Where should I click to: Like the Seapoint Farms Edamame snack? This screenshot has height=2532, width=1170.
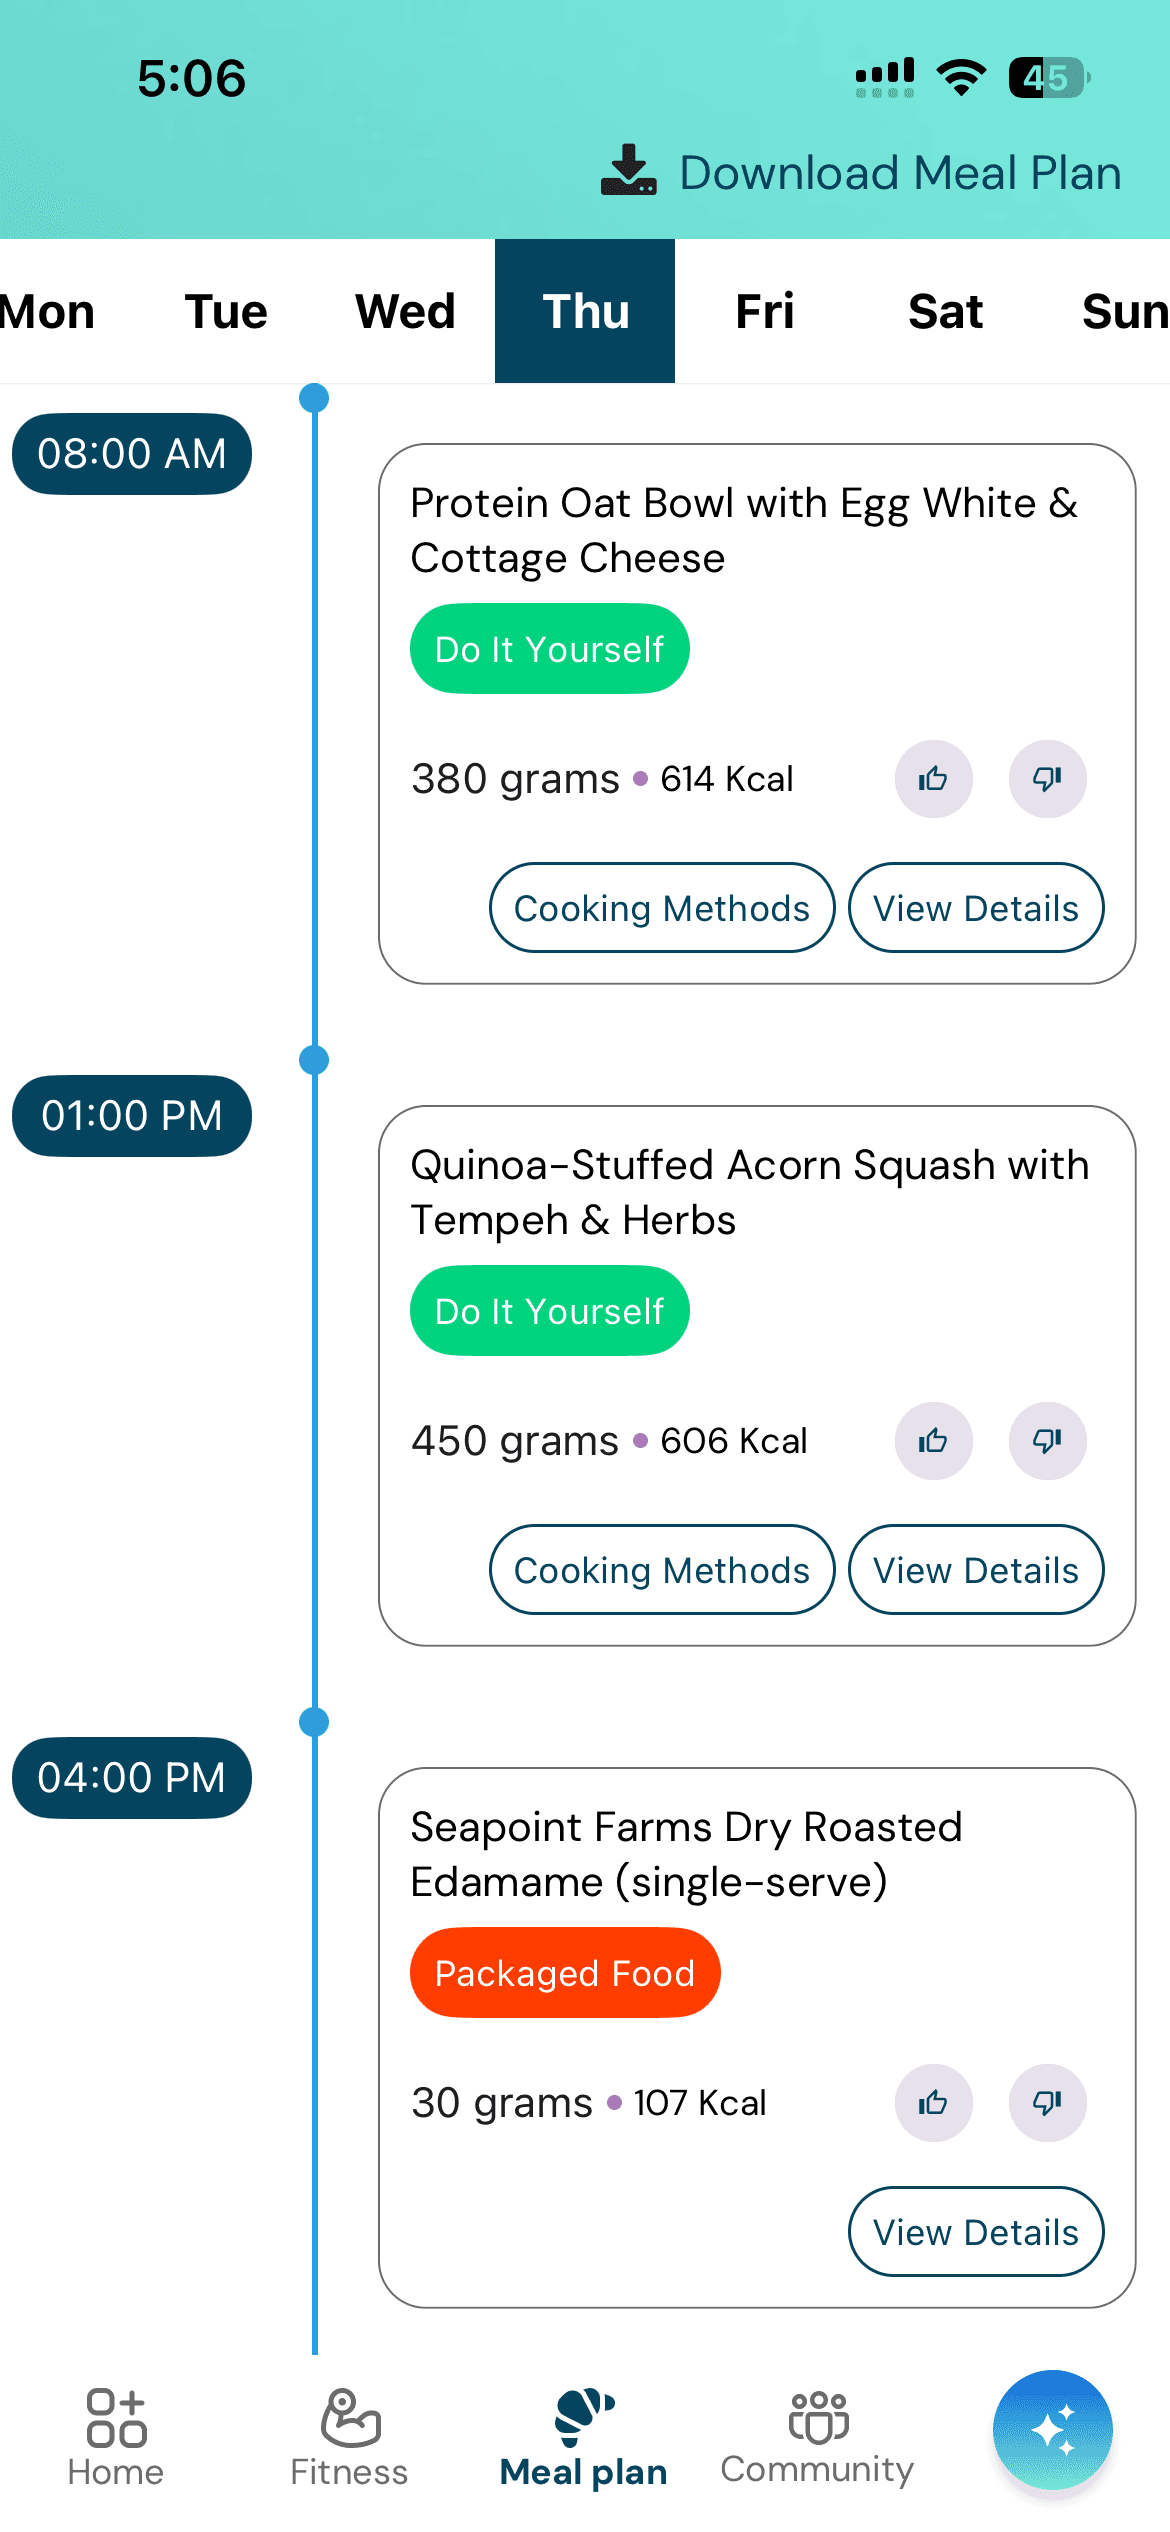click(x=933, y=2103)
